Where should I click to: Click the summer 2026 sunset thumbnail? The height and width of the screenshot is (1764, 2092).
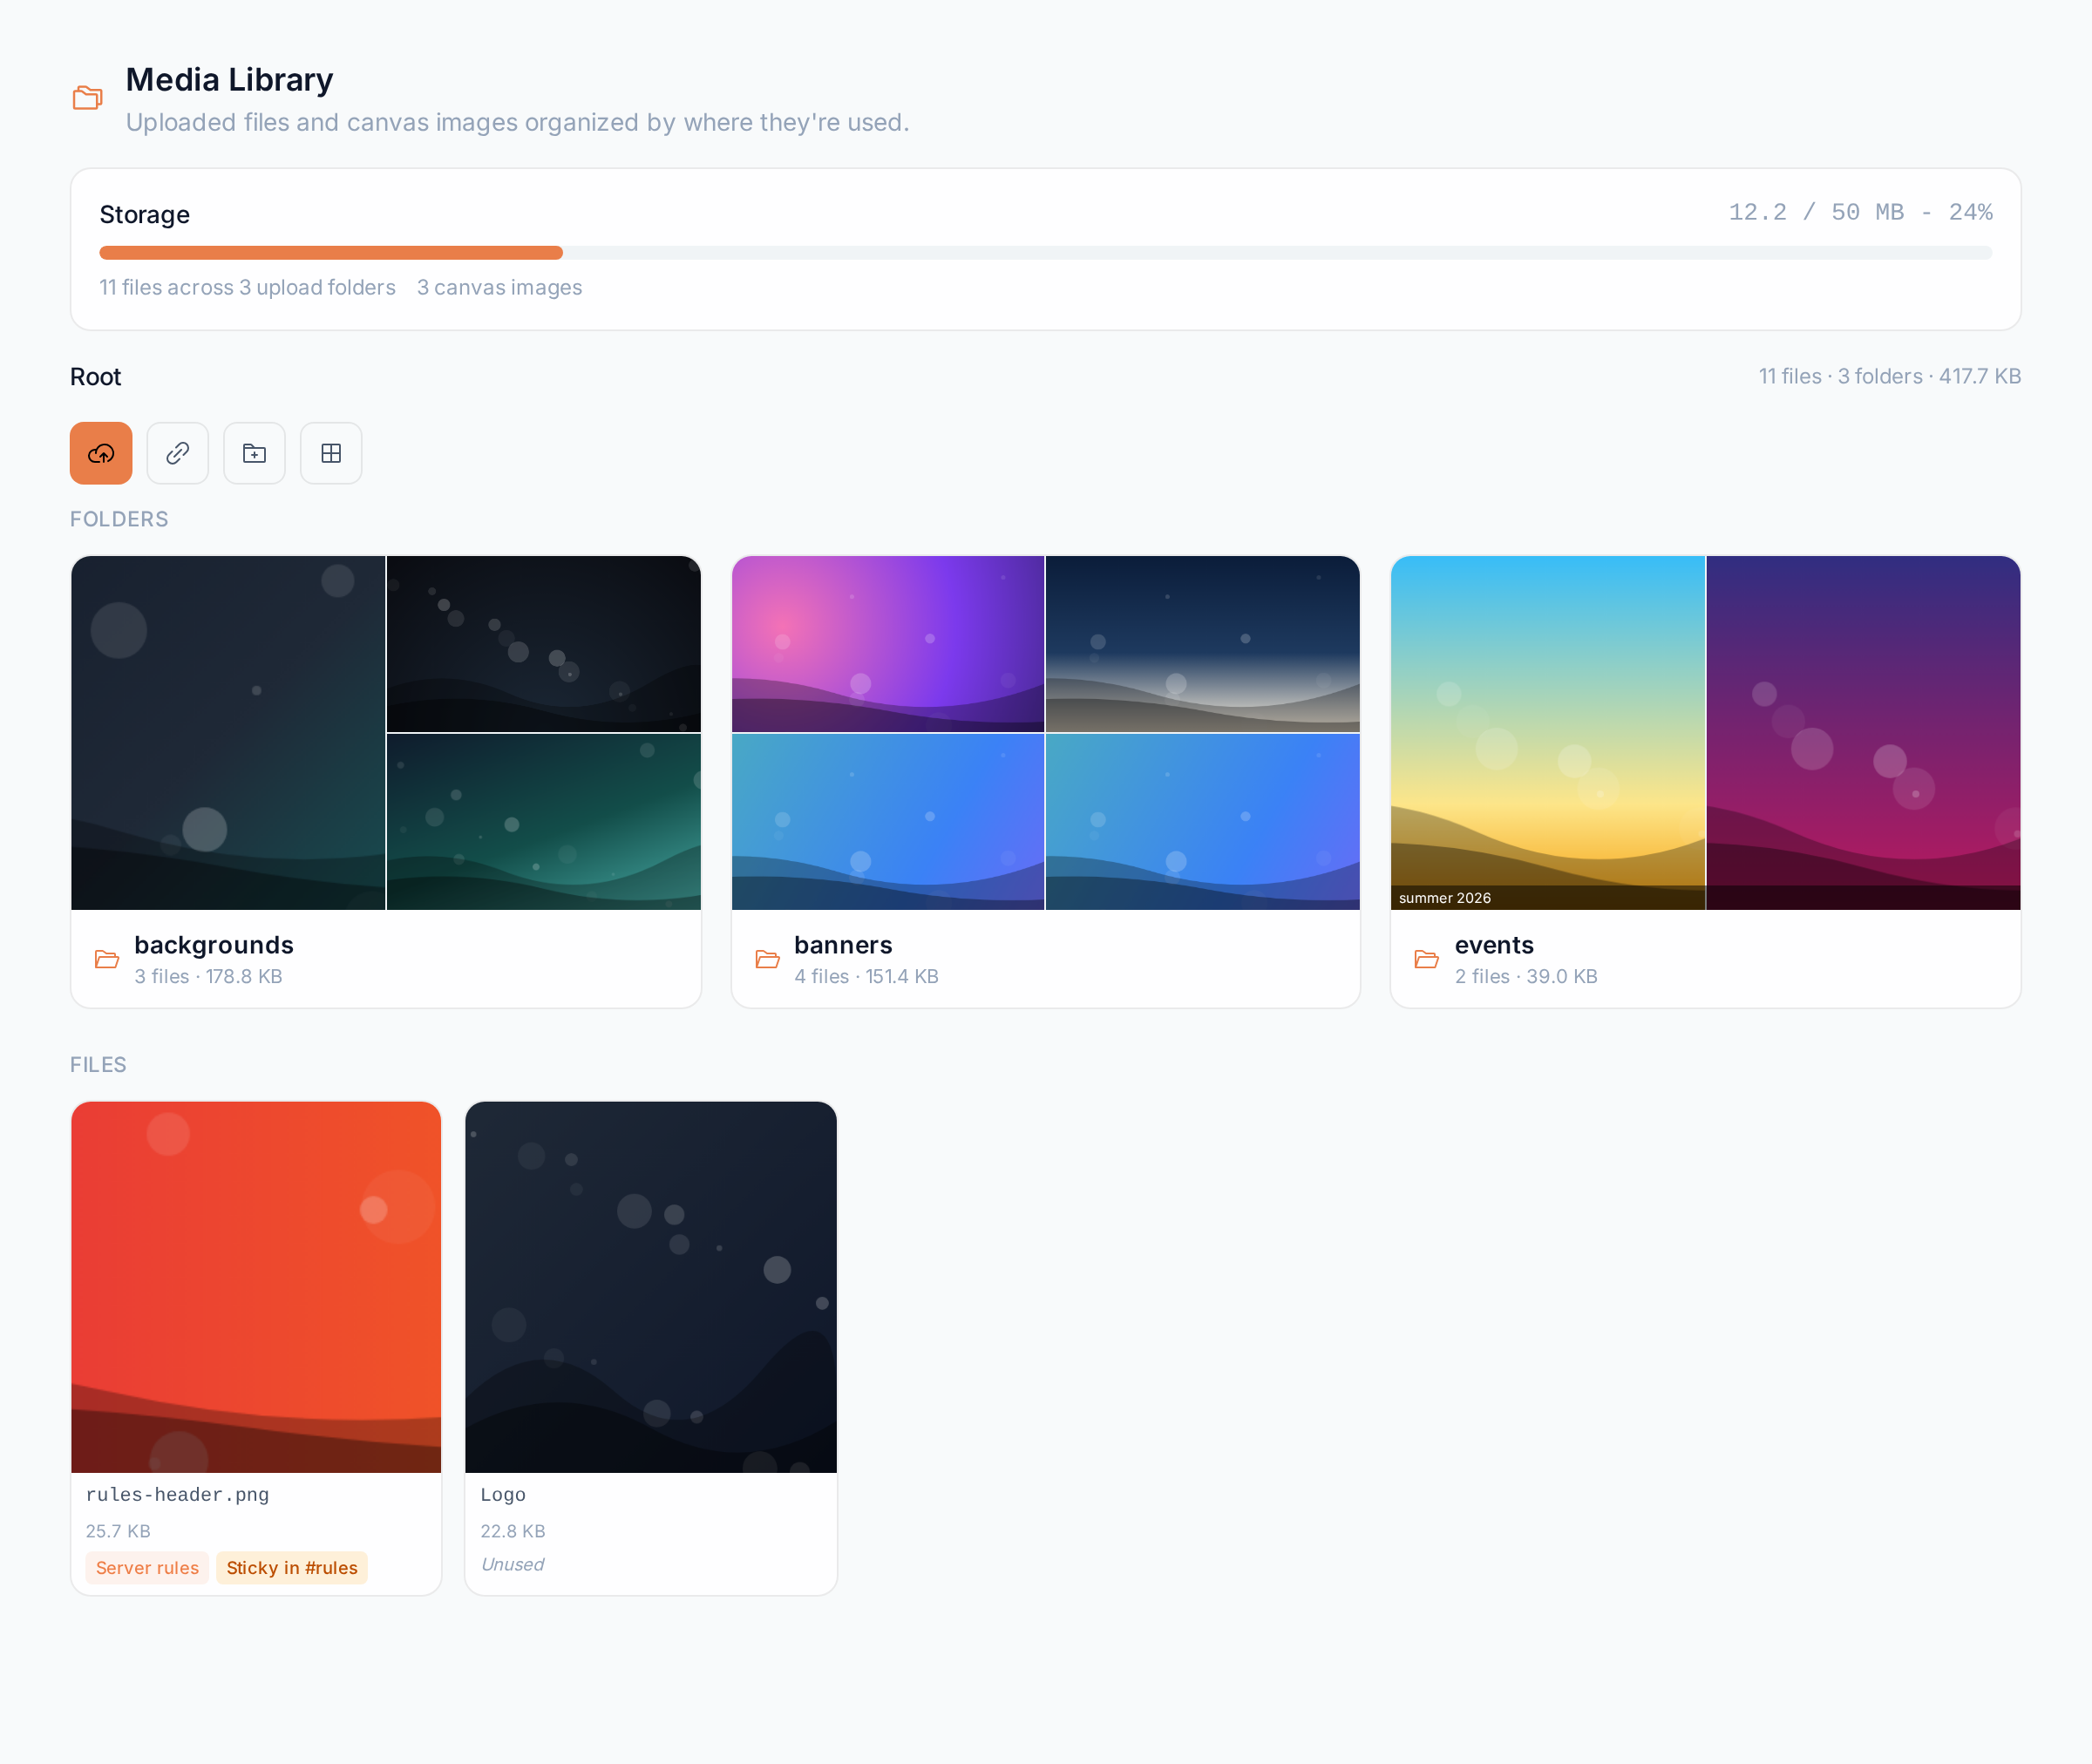pyautogui.click(x=1548, y=733)
